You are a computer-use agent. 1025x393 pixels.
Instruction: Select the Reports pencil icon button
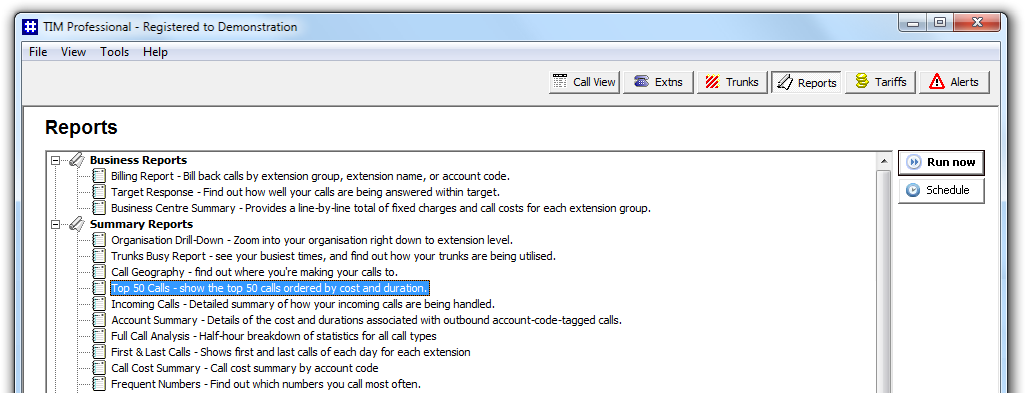pos(806,82)
